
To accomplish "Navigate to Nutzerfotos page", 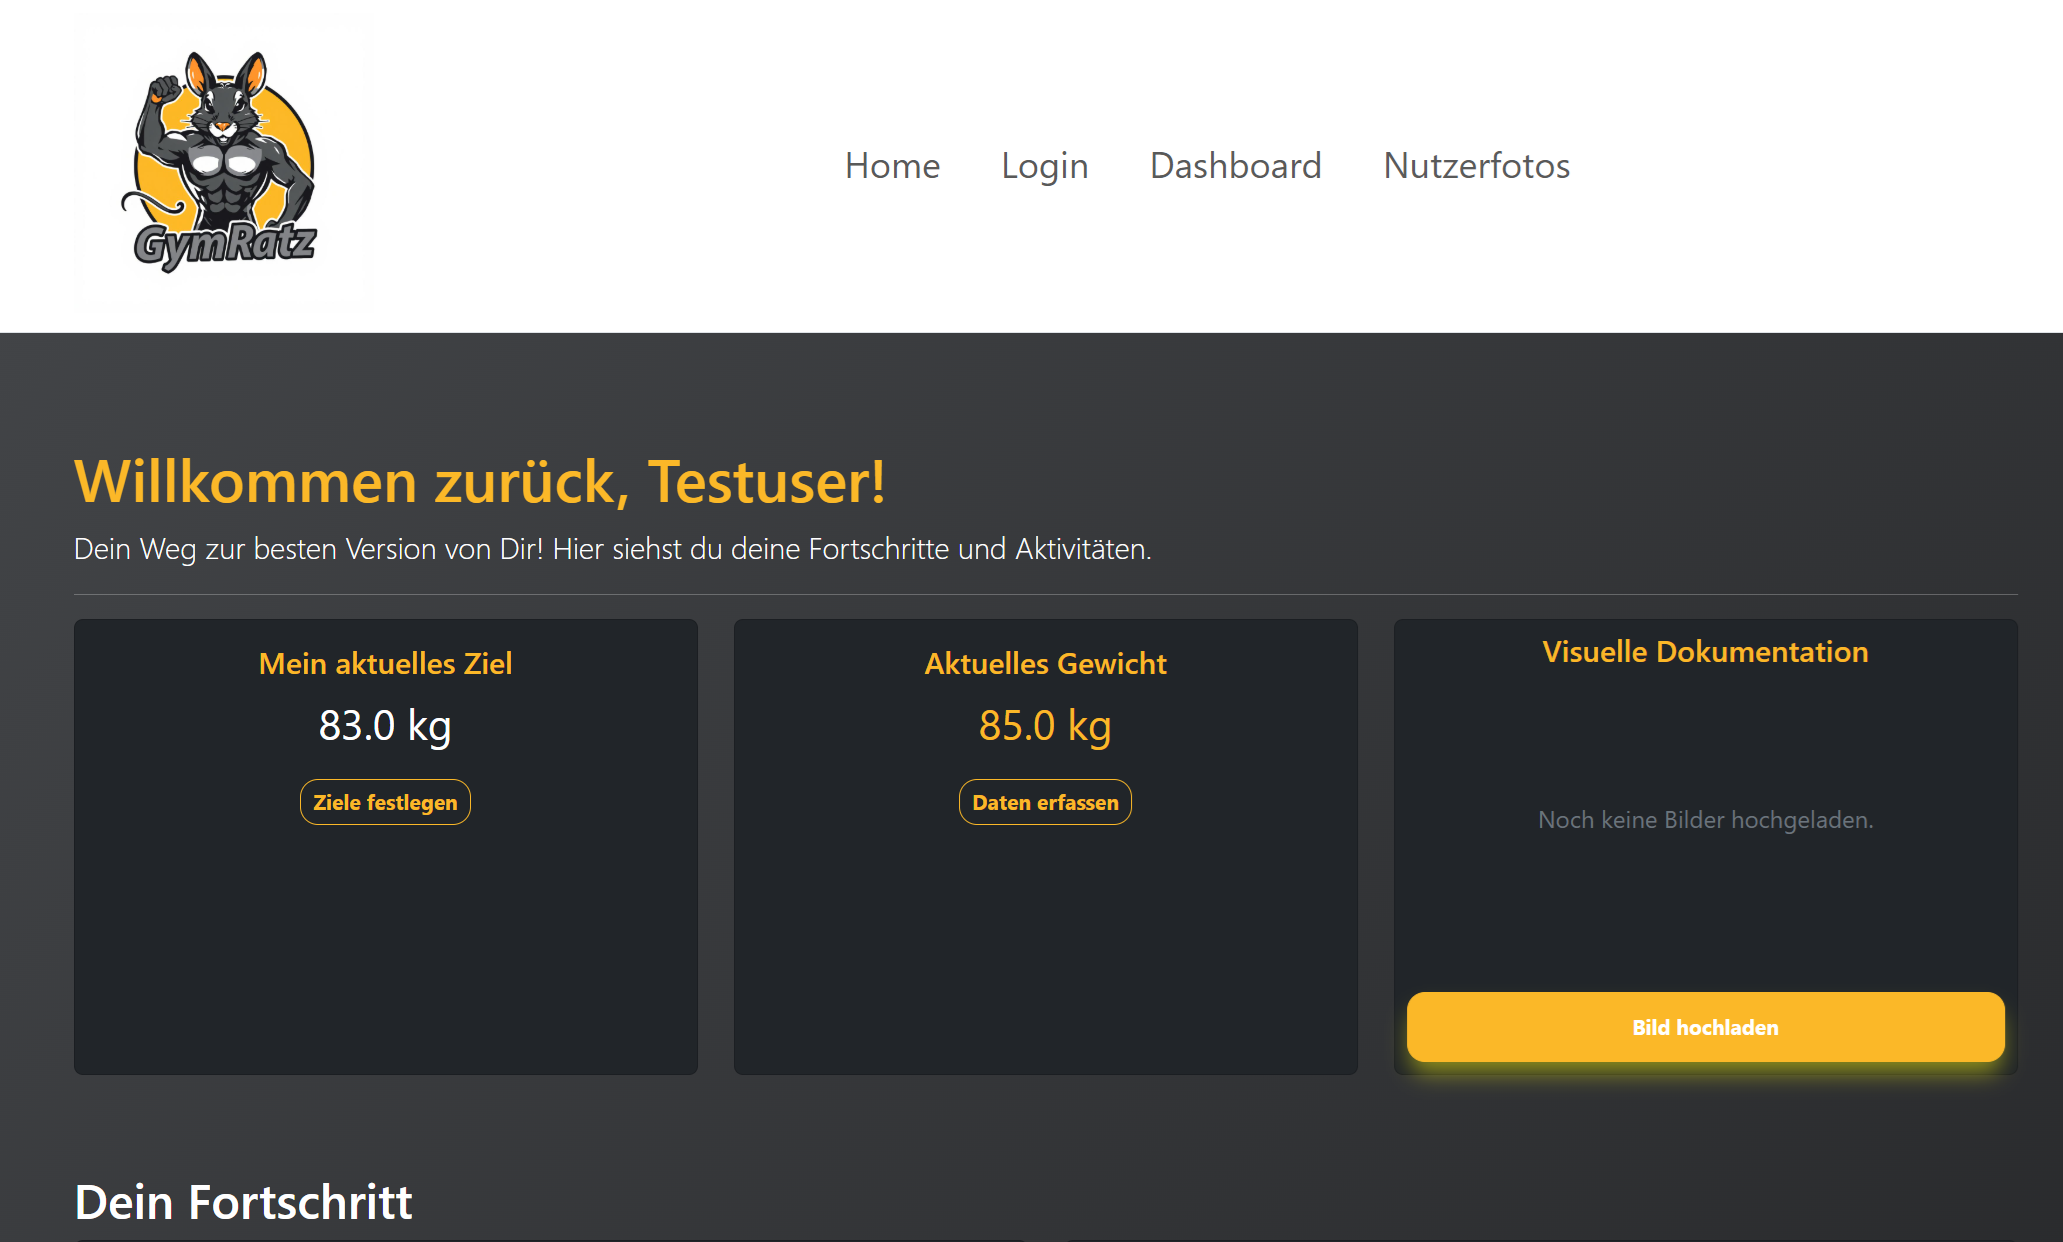I will pos(1476,166).
